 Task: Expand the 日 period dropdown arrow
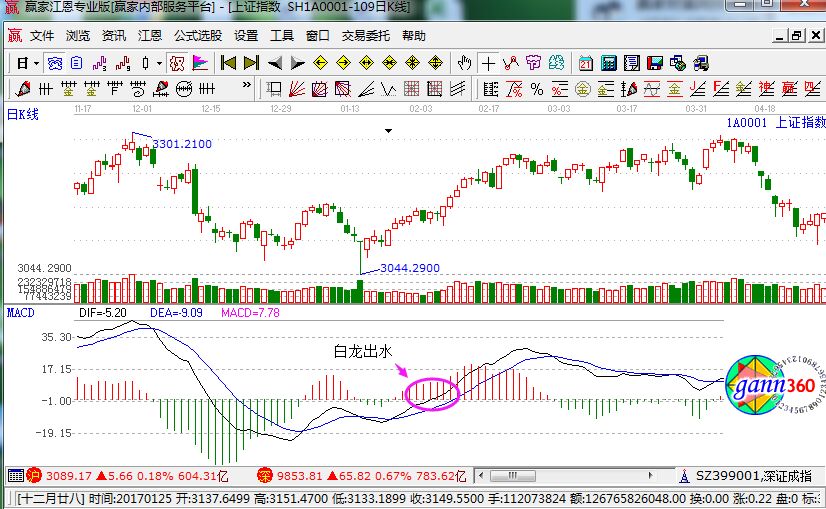pos(36,63)
